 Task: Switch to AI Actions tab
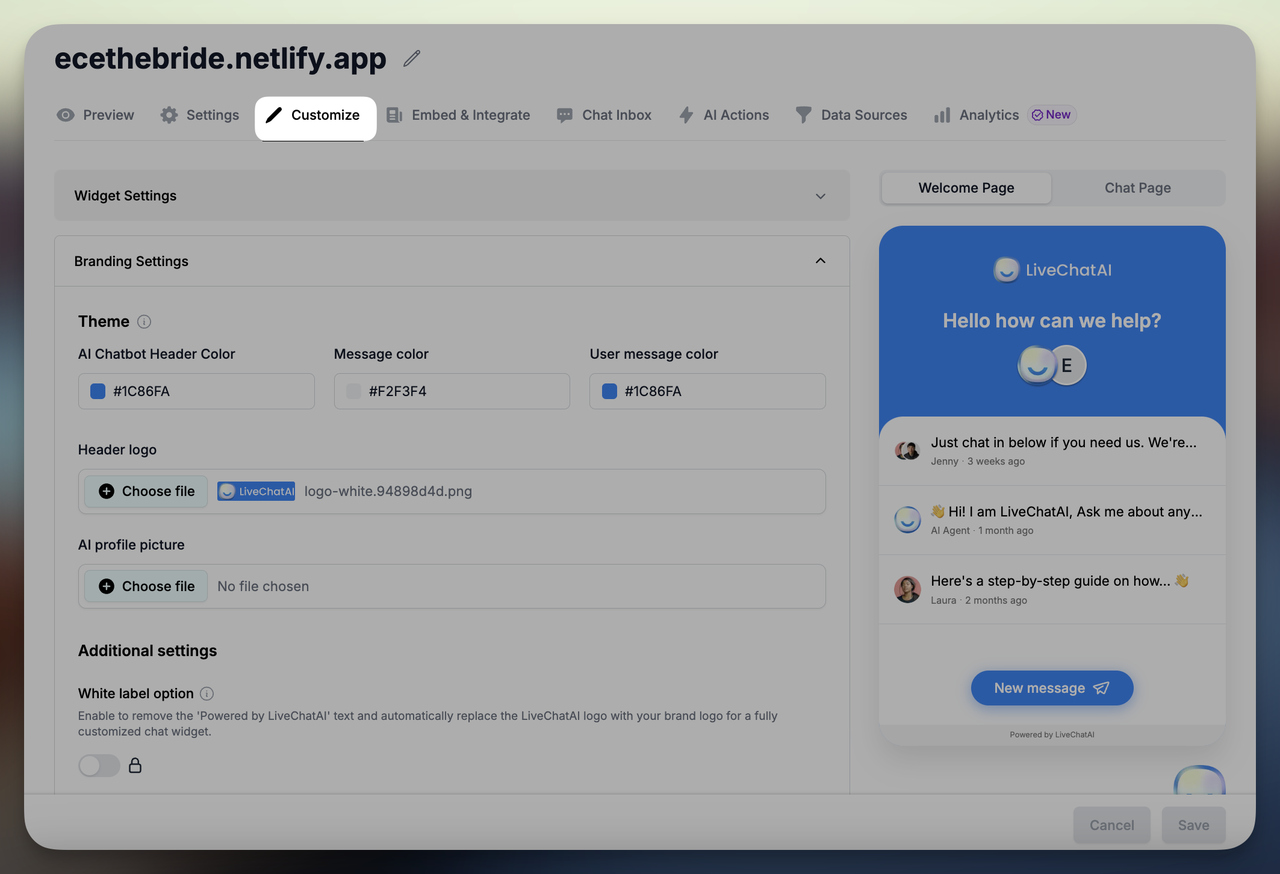coord(724,115)
